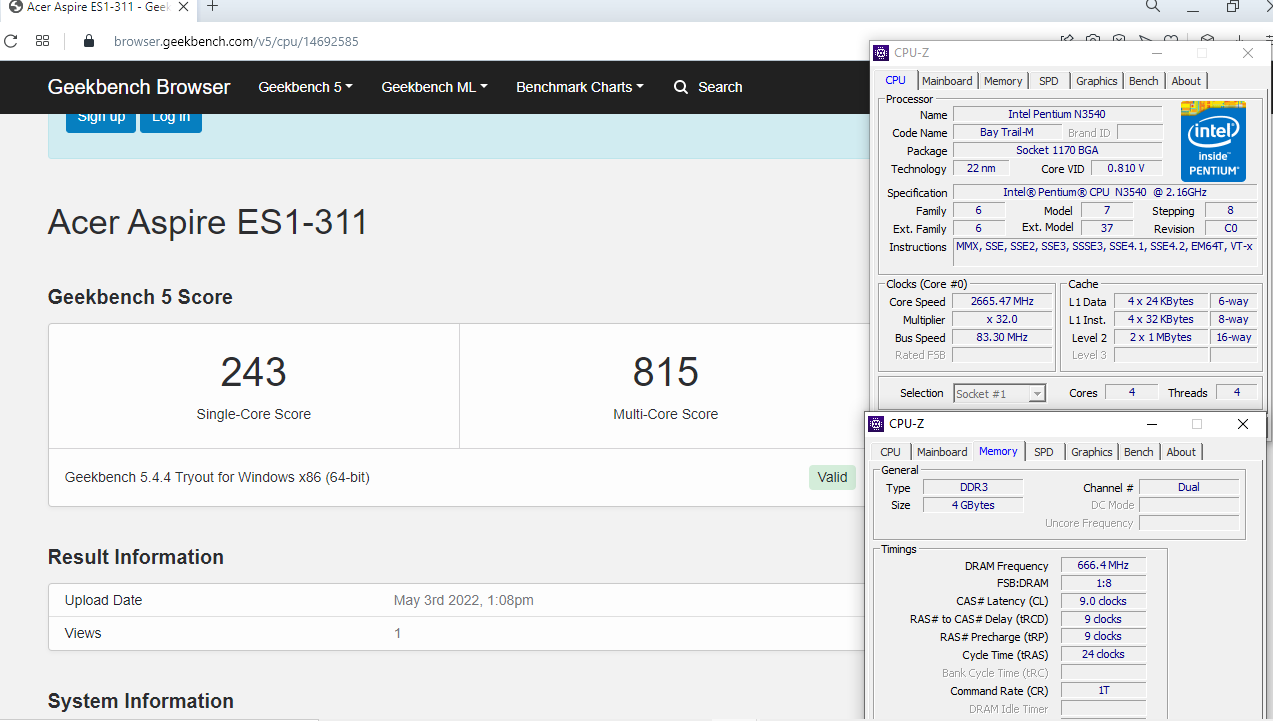Switch to Mainboard tab in lower CPU-Z
The width and height of the screenshot is (1273, 721).
point(942,452)
